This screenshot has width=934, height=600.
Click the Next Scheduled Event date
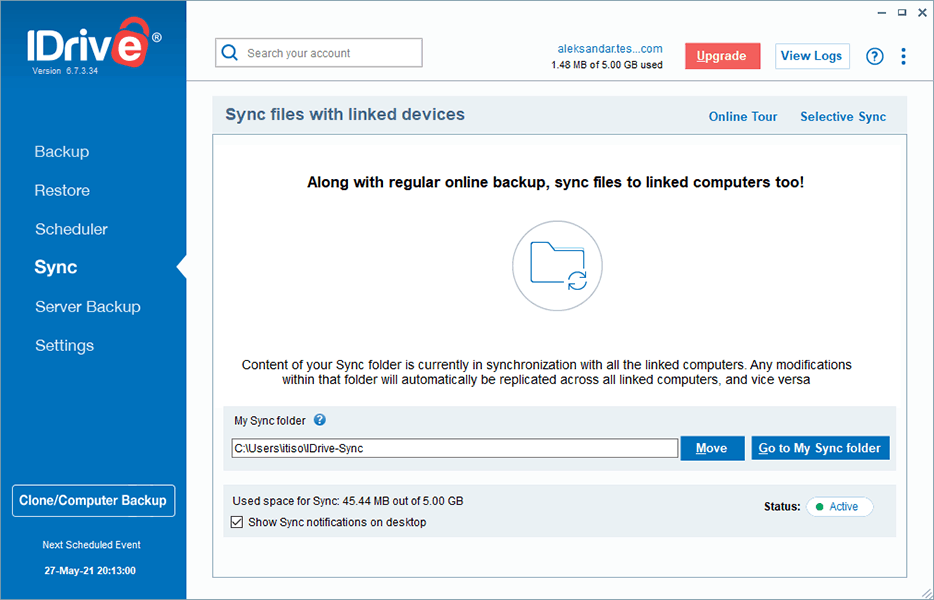pos(90,570)
